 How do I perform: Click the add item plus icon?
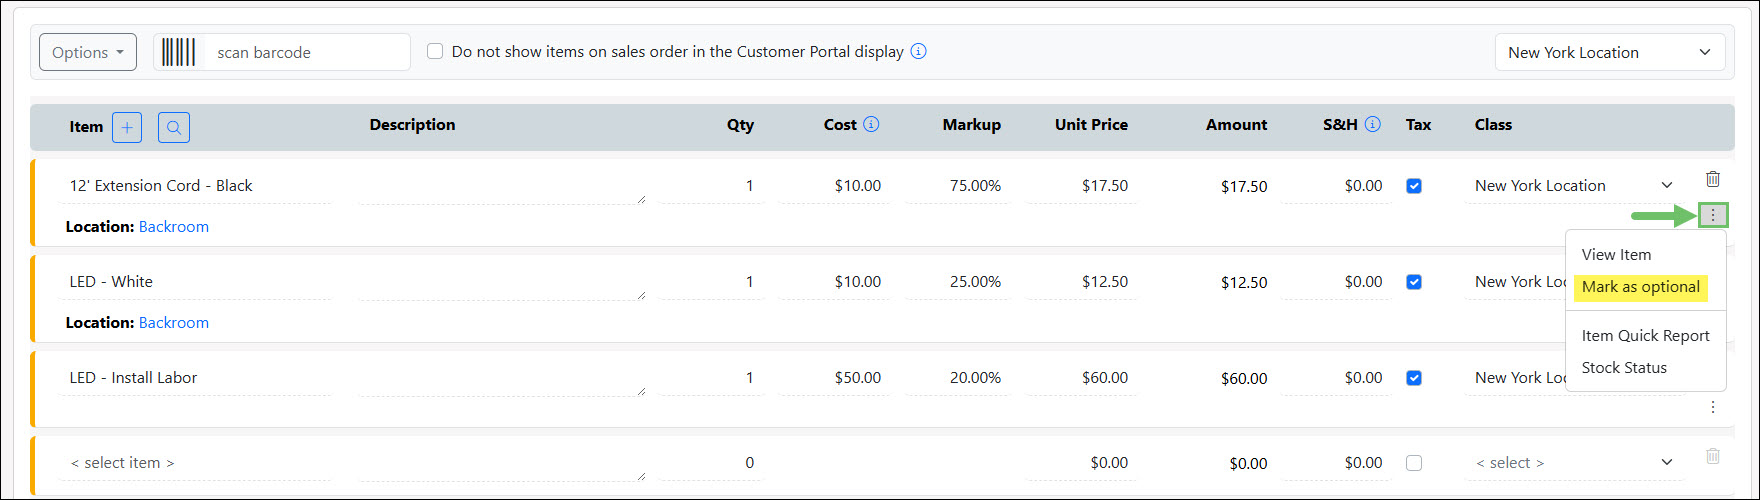pyautogui.click(x=127, y=127)
